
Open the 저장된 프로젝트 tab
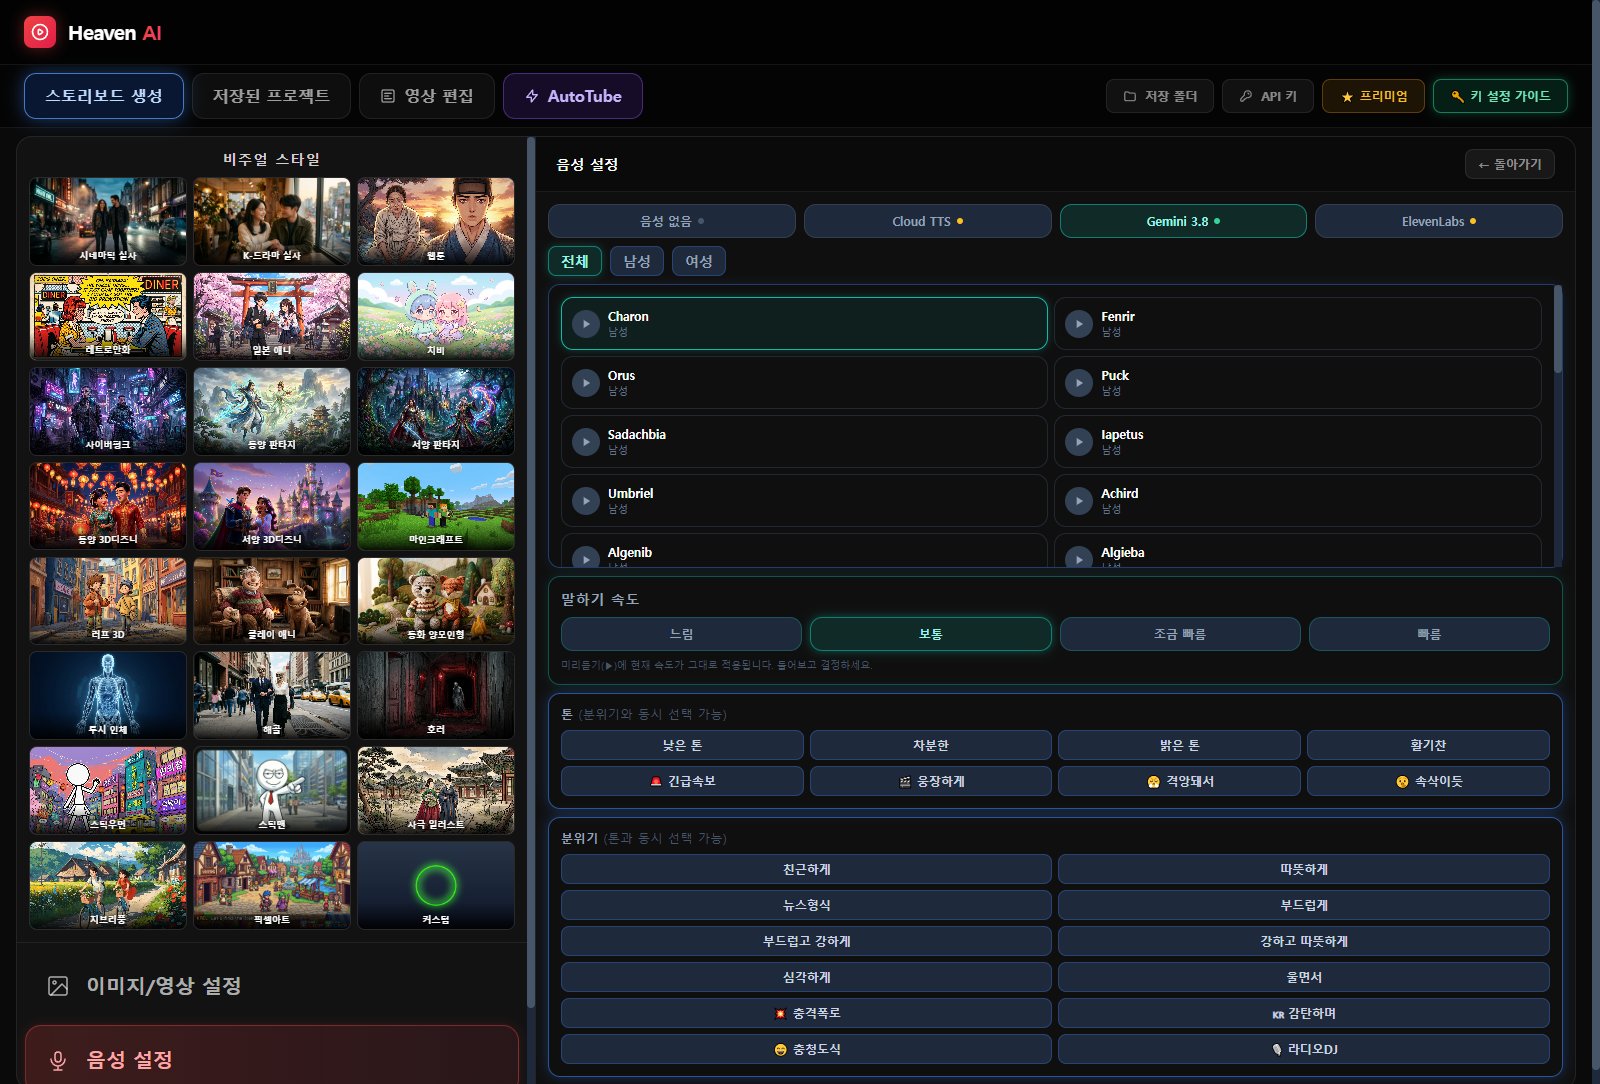coord(271,96)
